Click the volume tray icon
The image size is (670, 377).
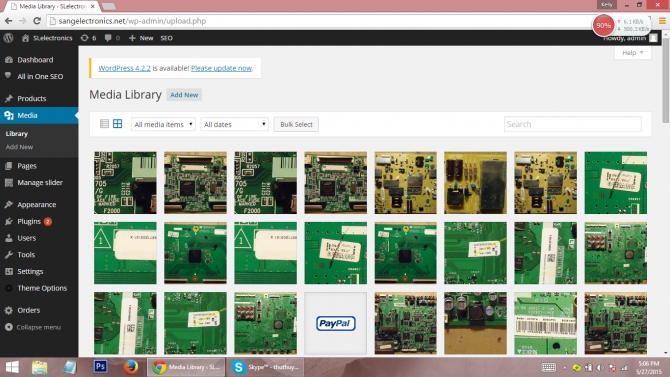(x=600, y=368)
